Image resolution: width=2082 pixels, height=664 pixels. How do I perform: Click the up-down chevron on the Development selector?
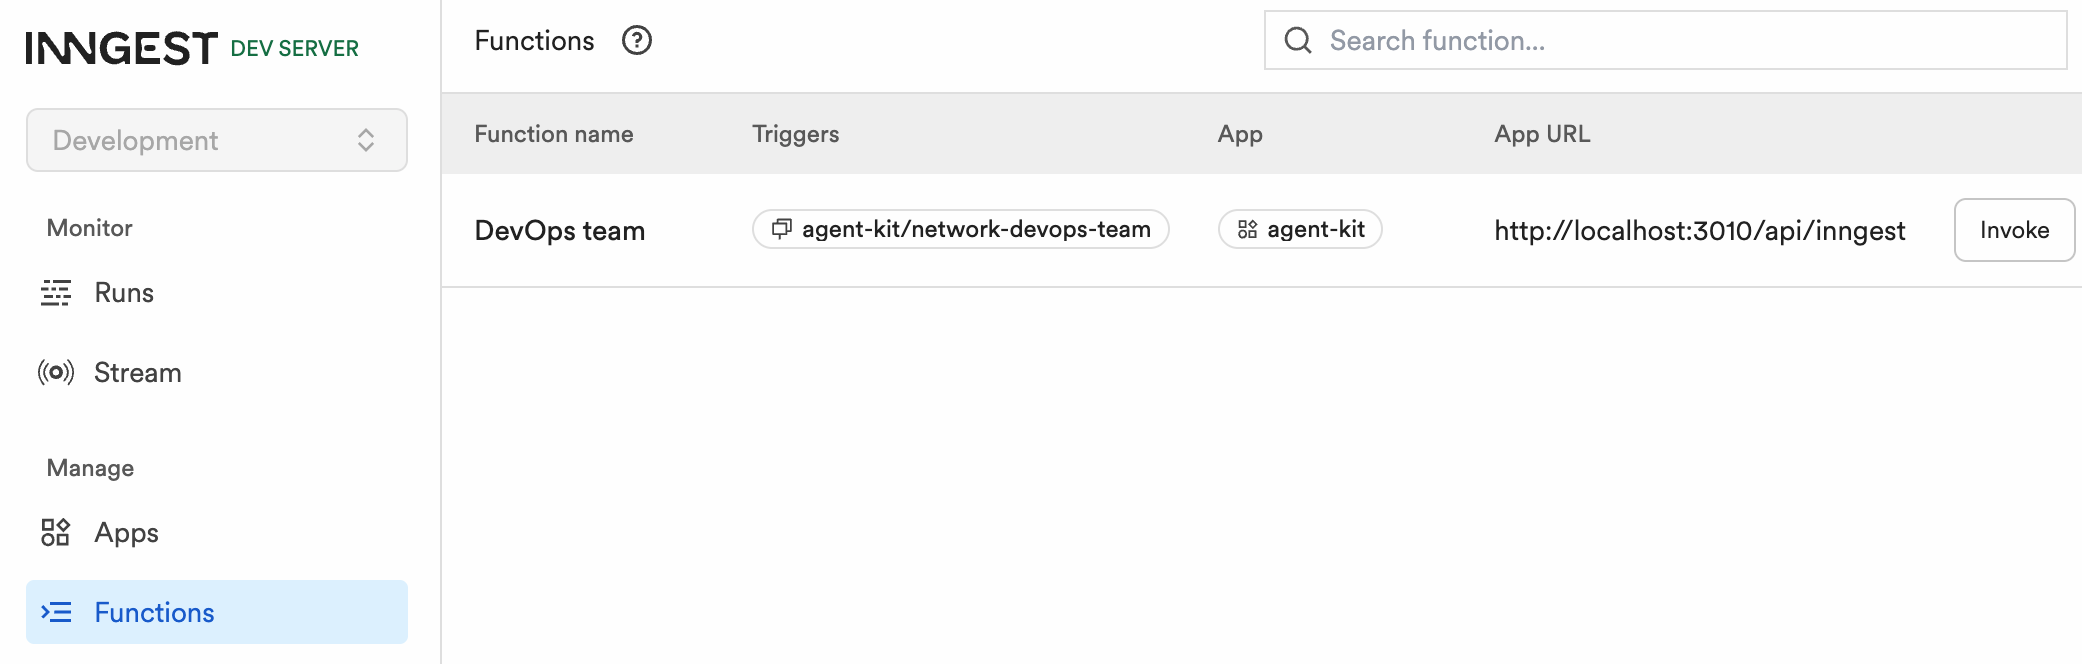(x=366, y=140)
